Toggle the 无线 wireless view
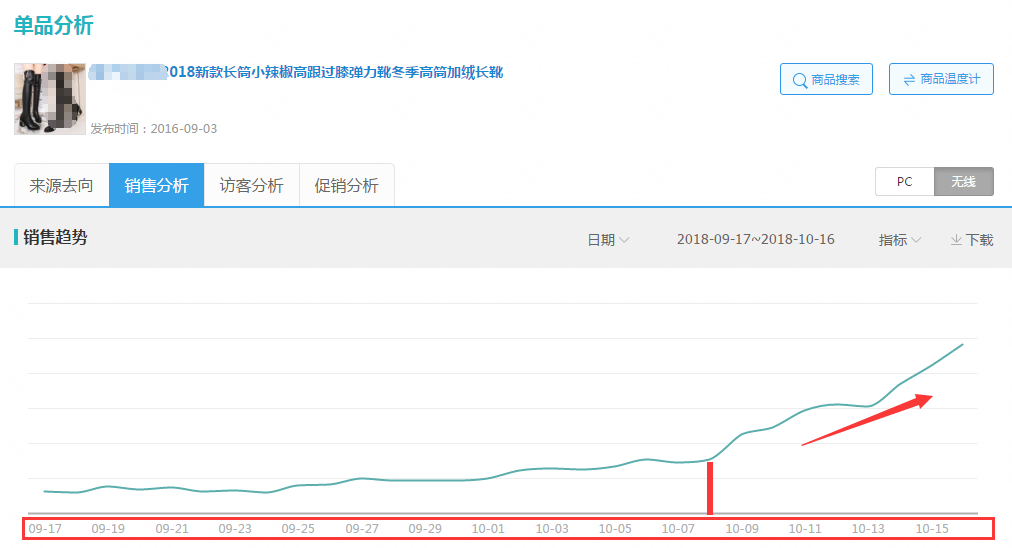 coord(964,181)
